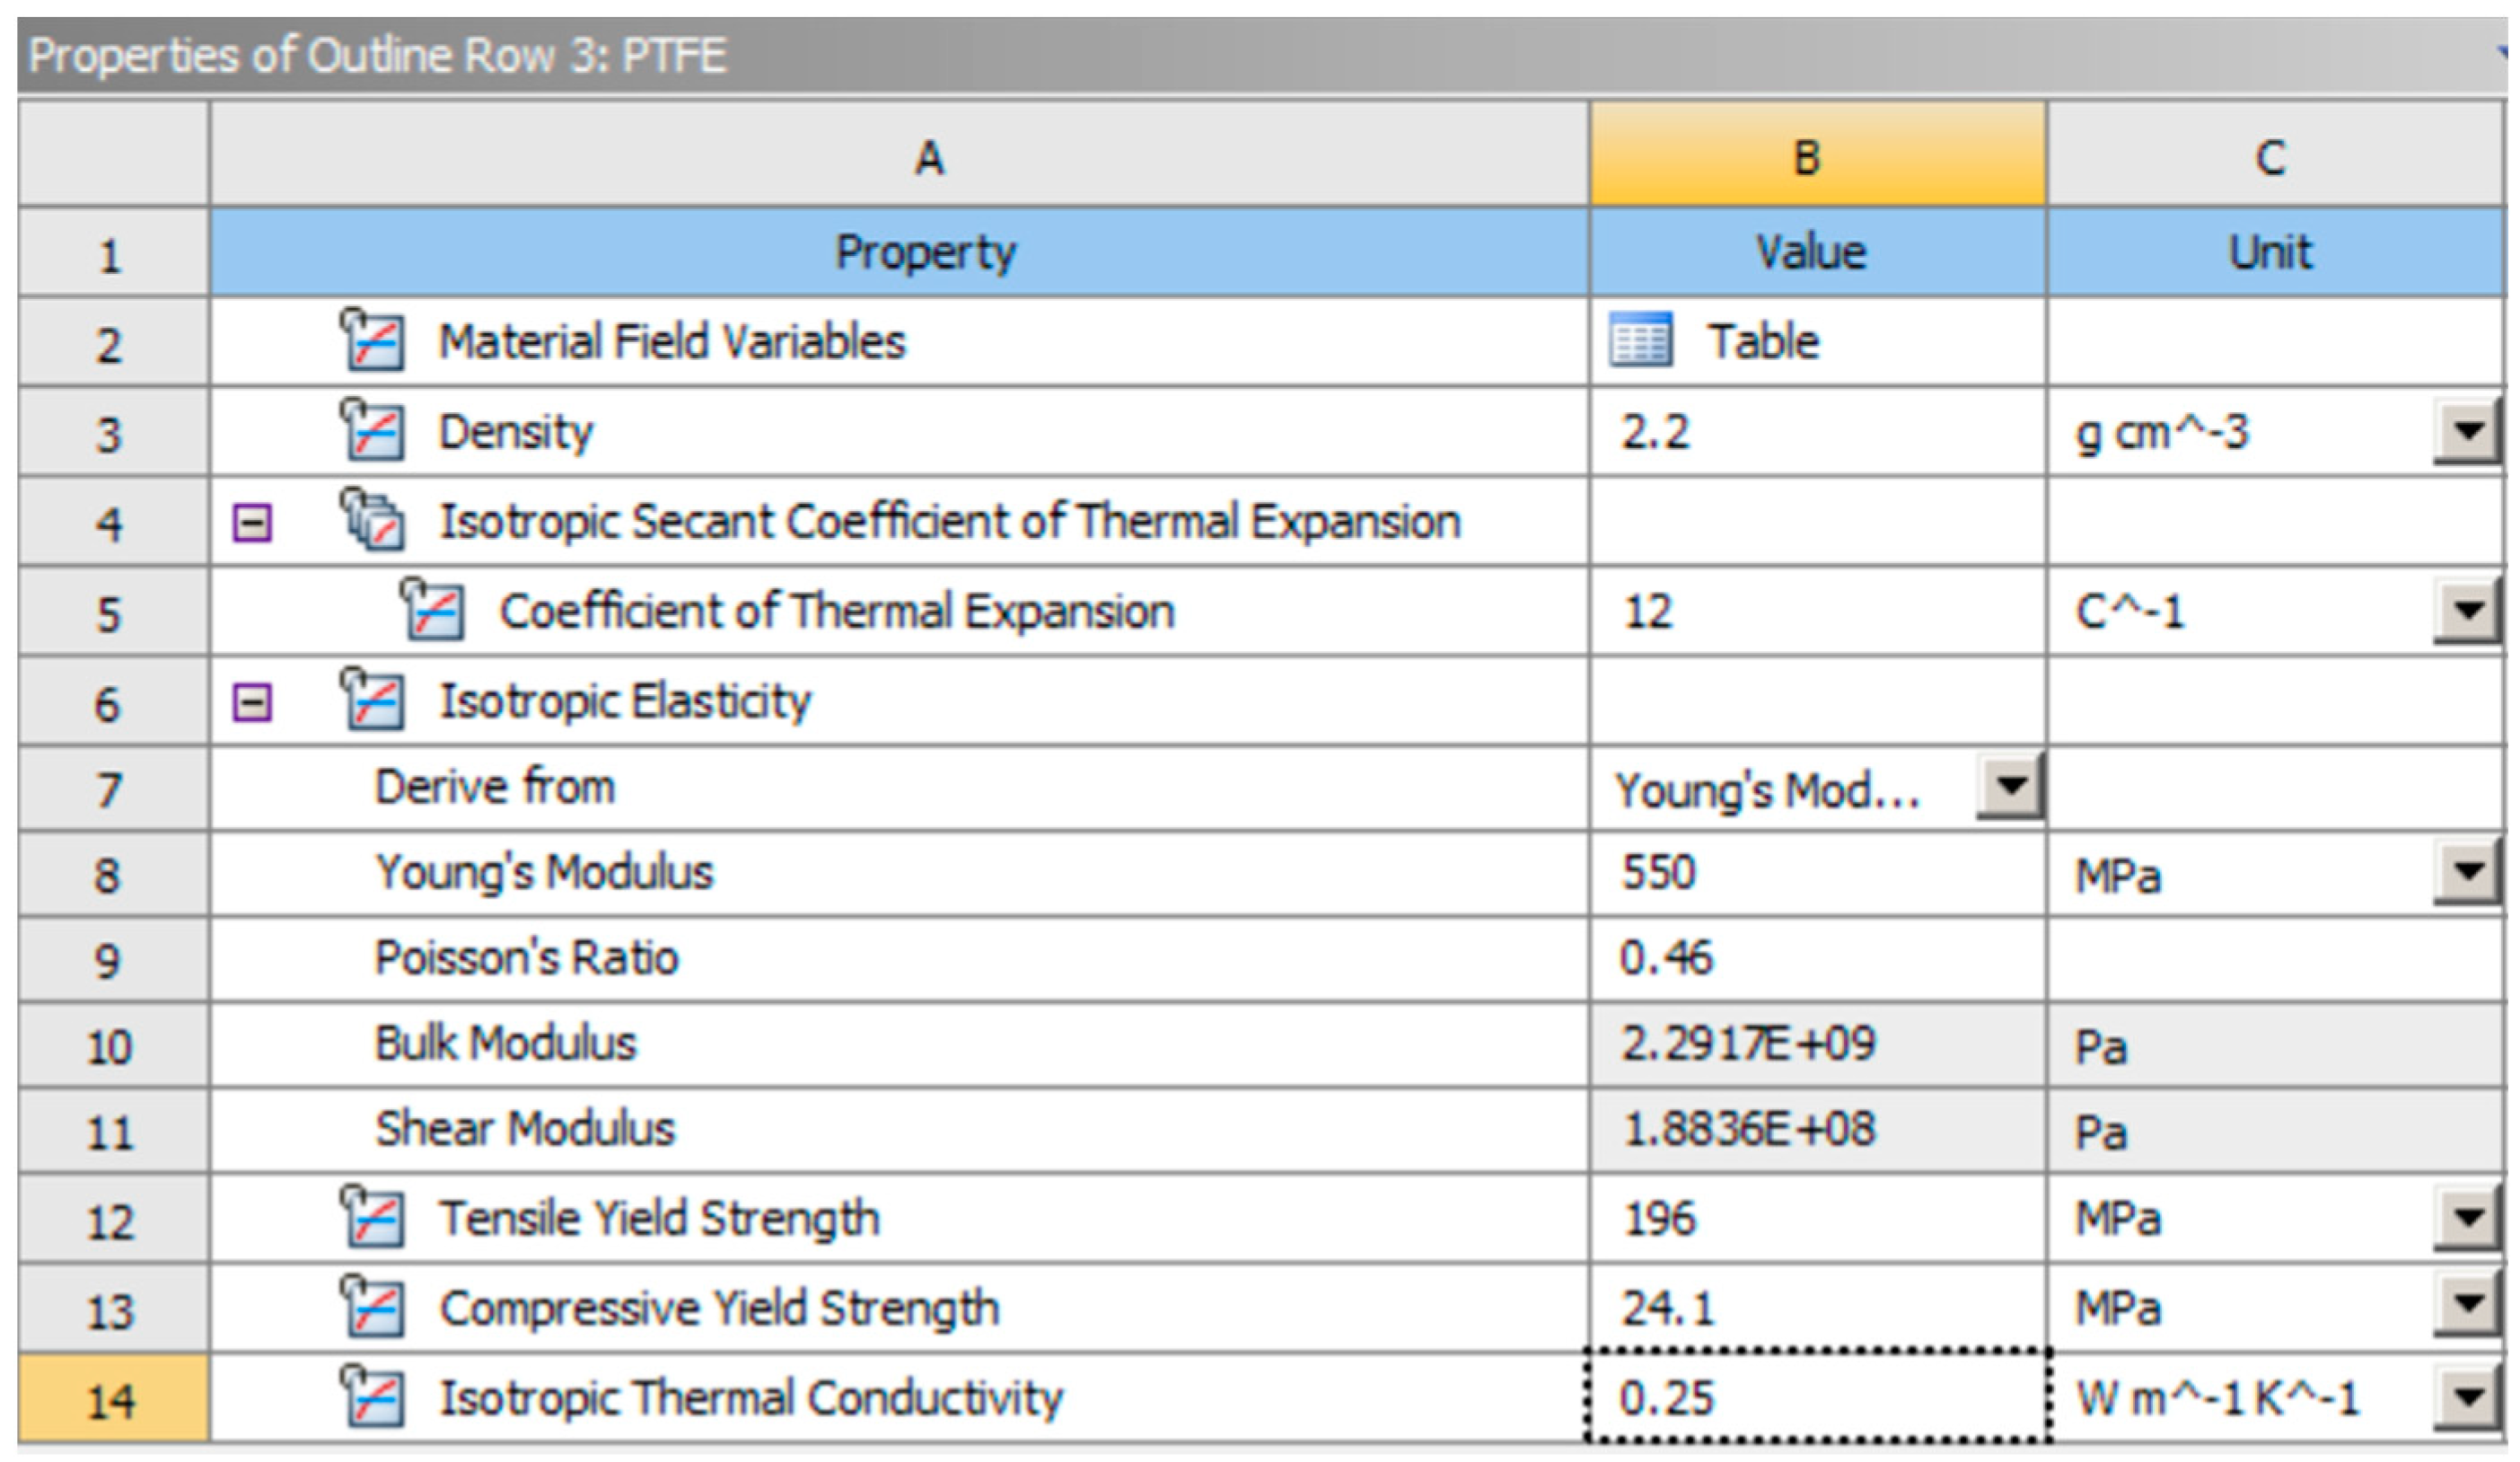Click the Density property icon
The image size is (2520, 1462).
tap(372, 430)
